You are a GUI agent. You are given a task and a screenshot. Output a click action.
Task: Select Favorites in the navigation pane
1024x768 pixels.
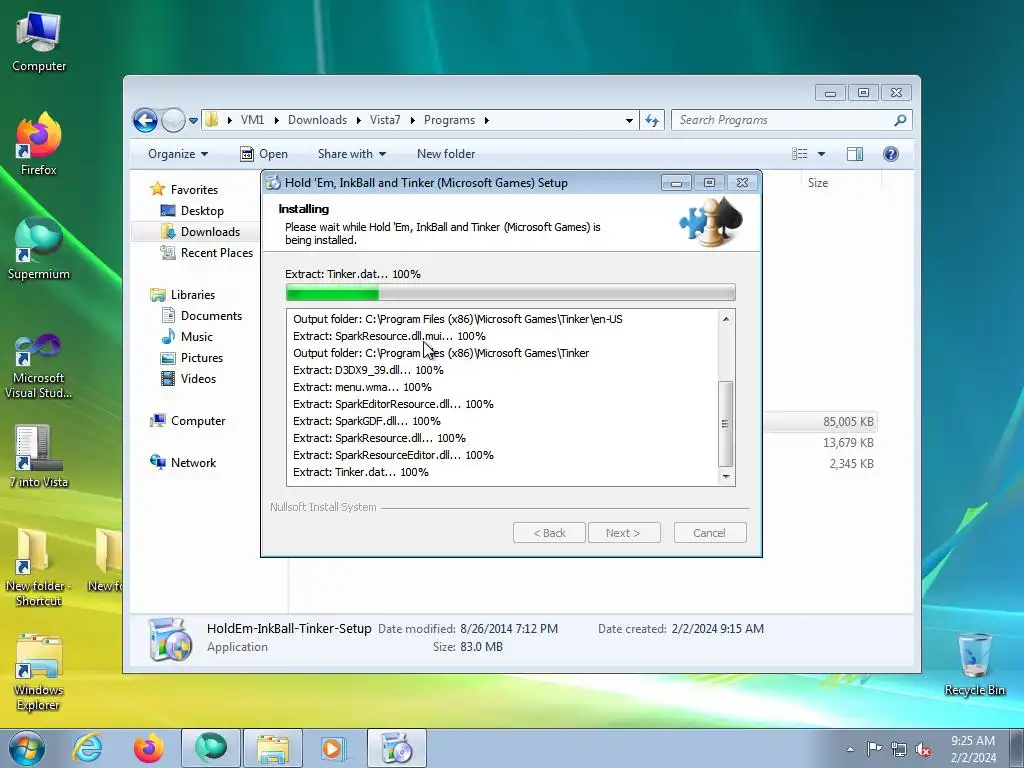194,189
